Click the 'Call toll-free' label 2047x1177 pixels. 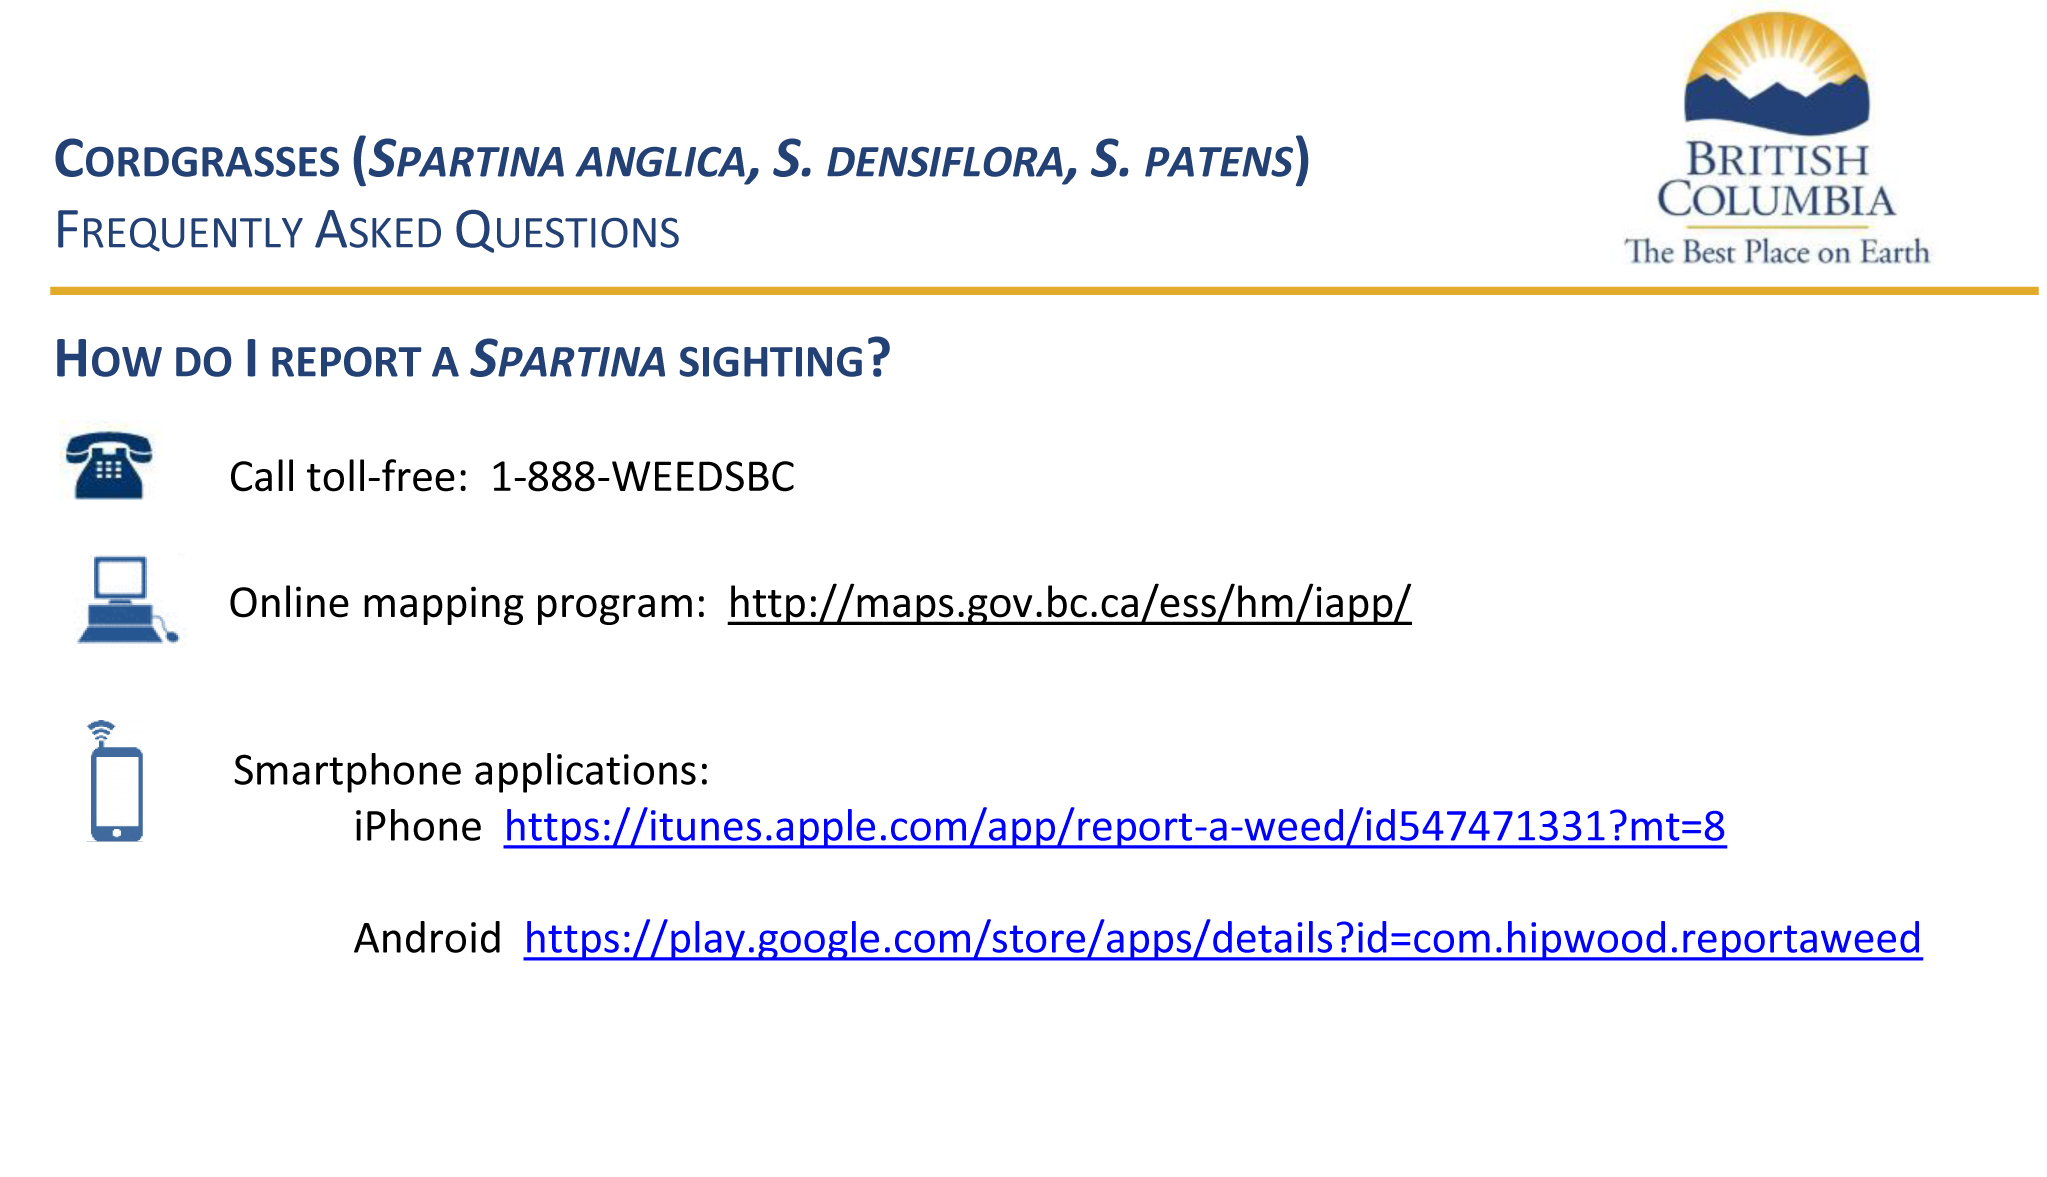click(348, 477)
